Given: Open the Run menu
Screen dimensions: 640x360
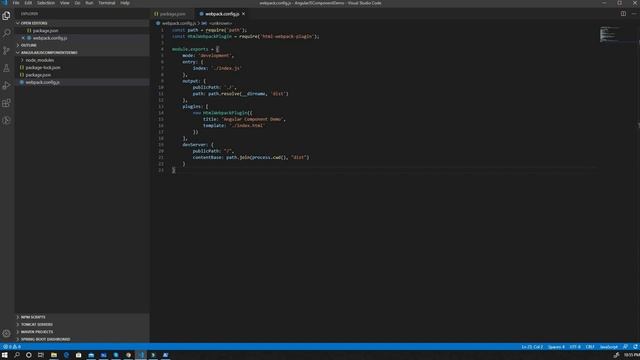Looking at the screenshot, I should click(x=89, y=3).
